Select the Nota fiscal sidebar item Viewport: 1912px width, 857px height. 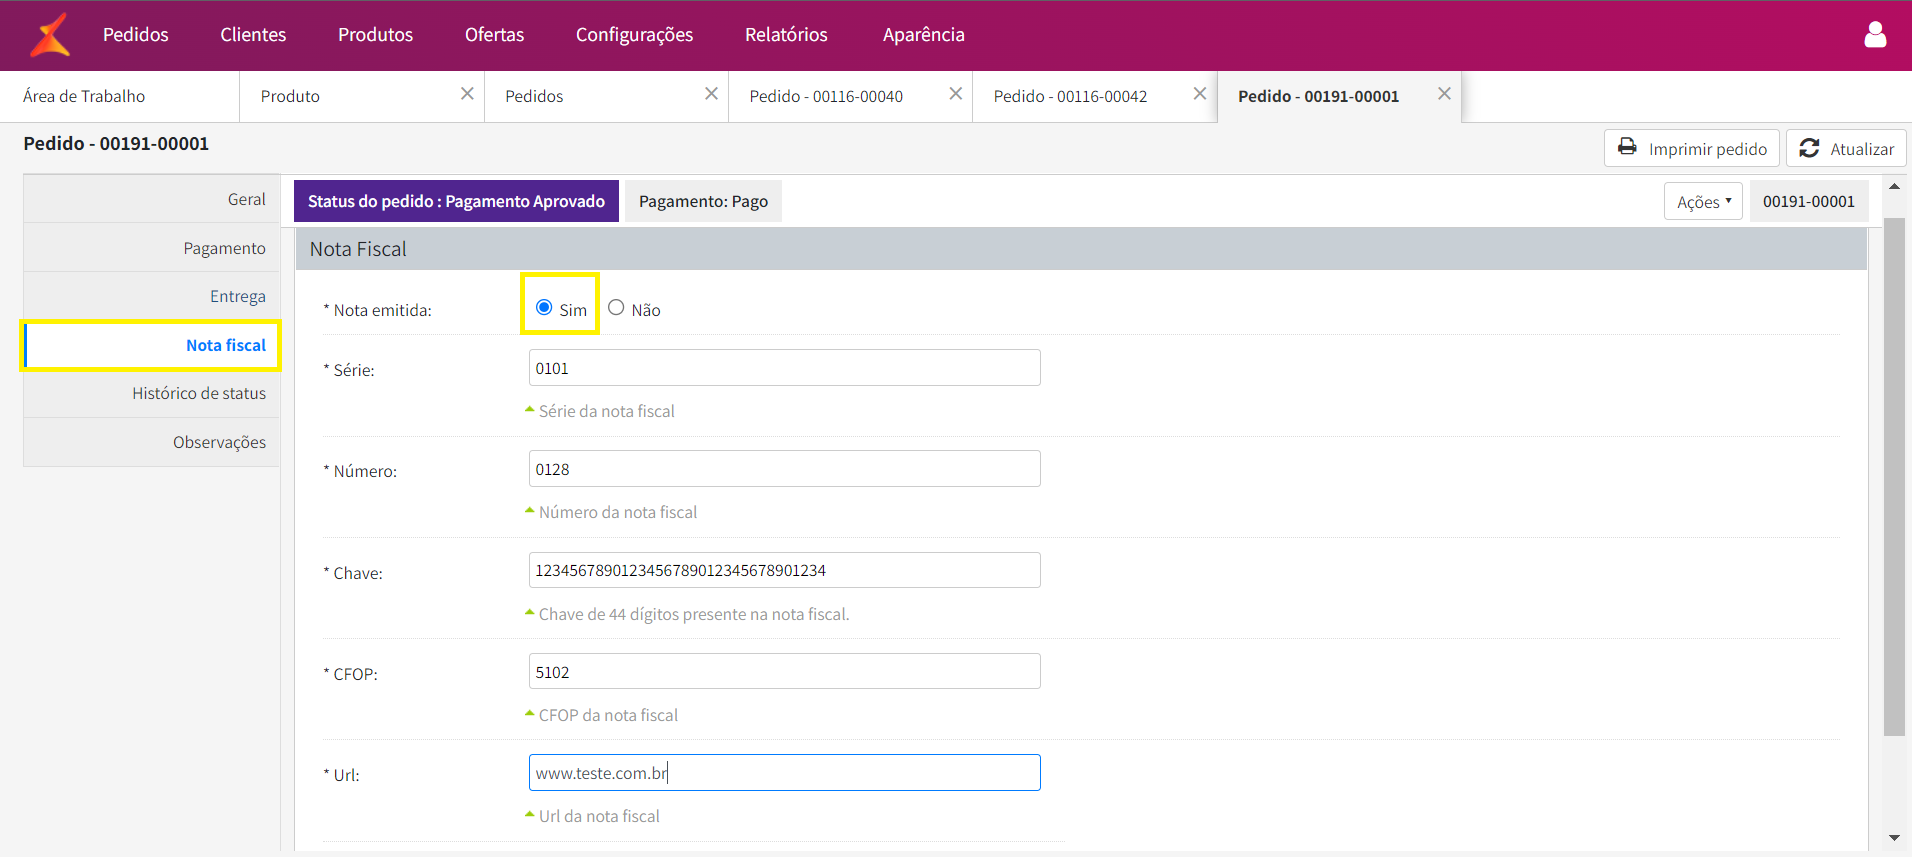pyautogui.click(x=152, y=345)
